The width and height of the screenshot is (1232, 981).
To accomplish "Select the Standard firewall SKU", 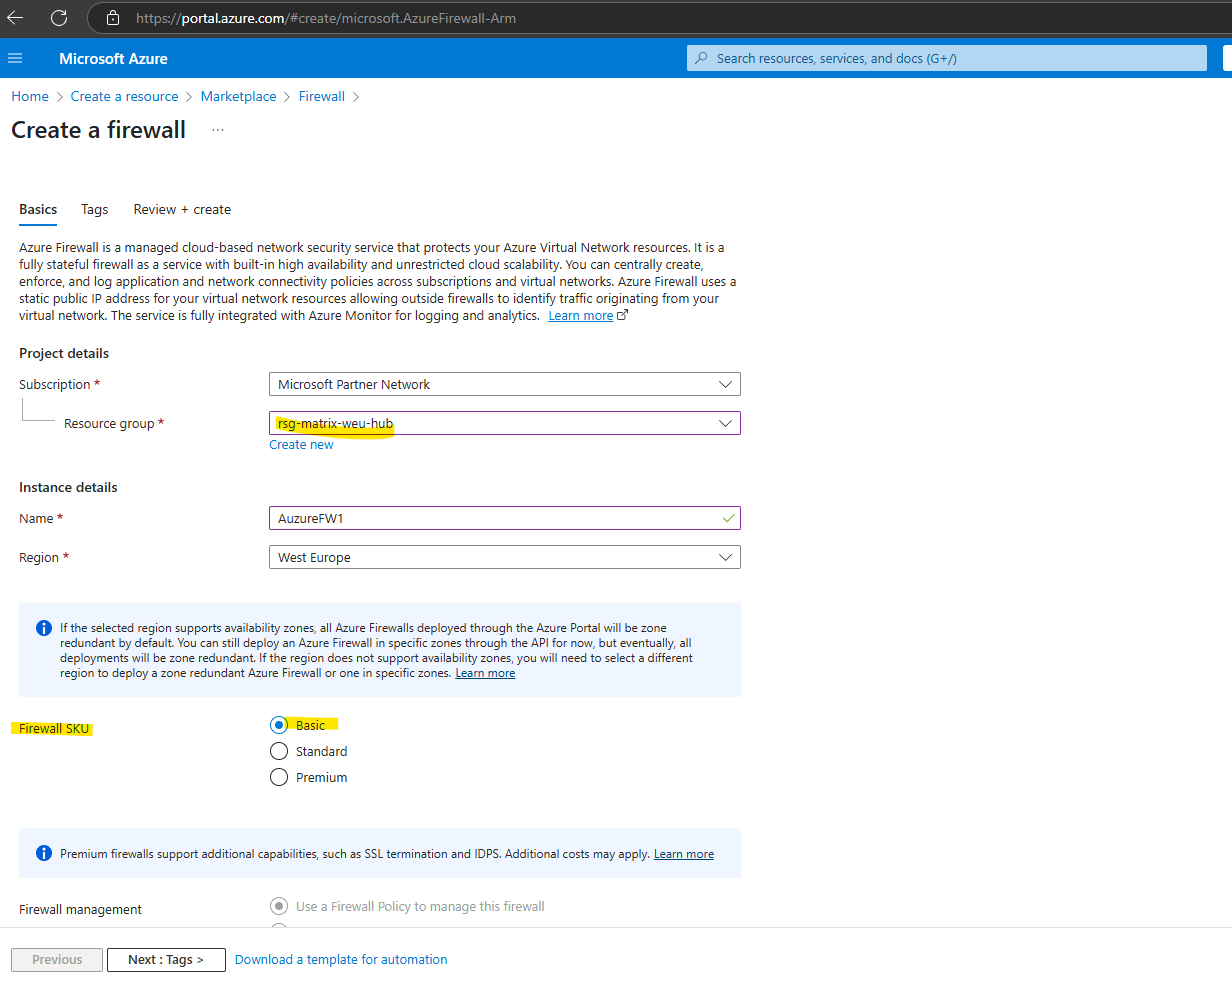I will click(x=279, y=751).
